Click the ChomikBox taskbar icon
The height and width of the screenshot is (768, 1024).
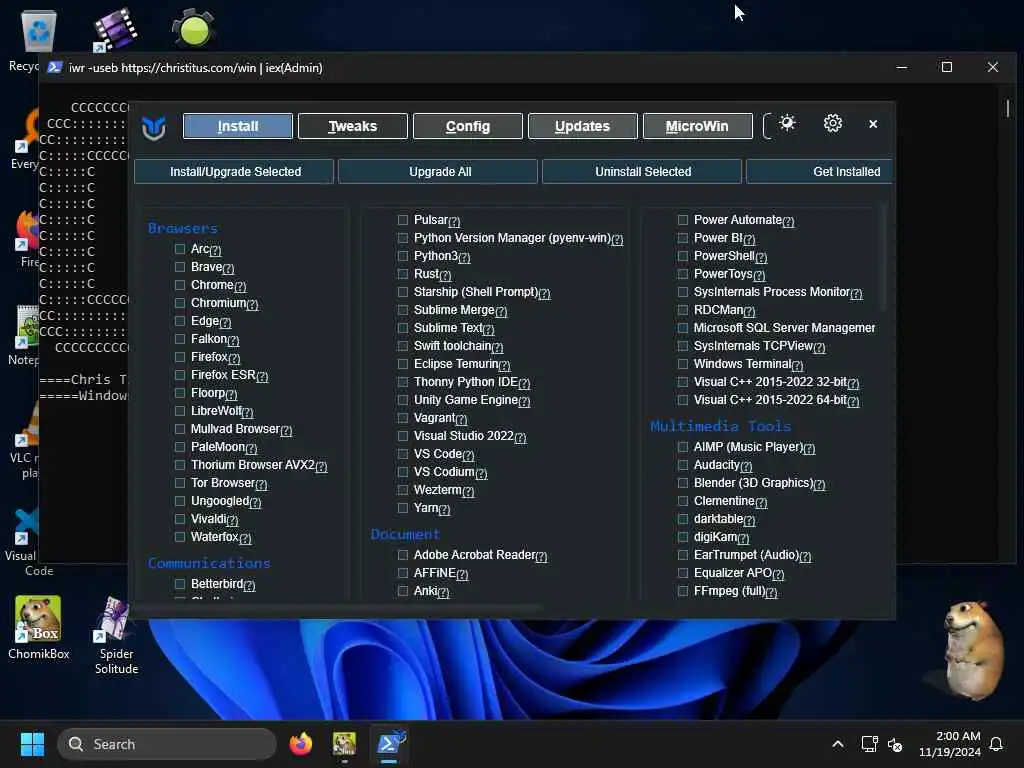[x=344, y=744]
